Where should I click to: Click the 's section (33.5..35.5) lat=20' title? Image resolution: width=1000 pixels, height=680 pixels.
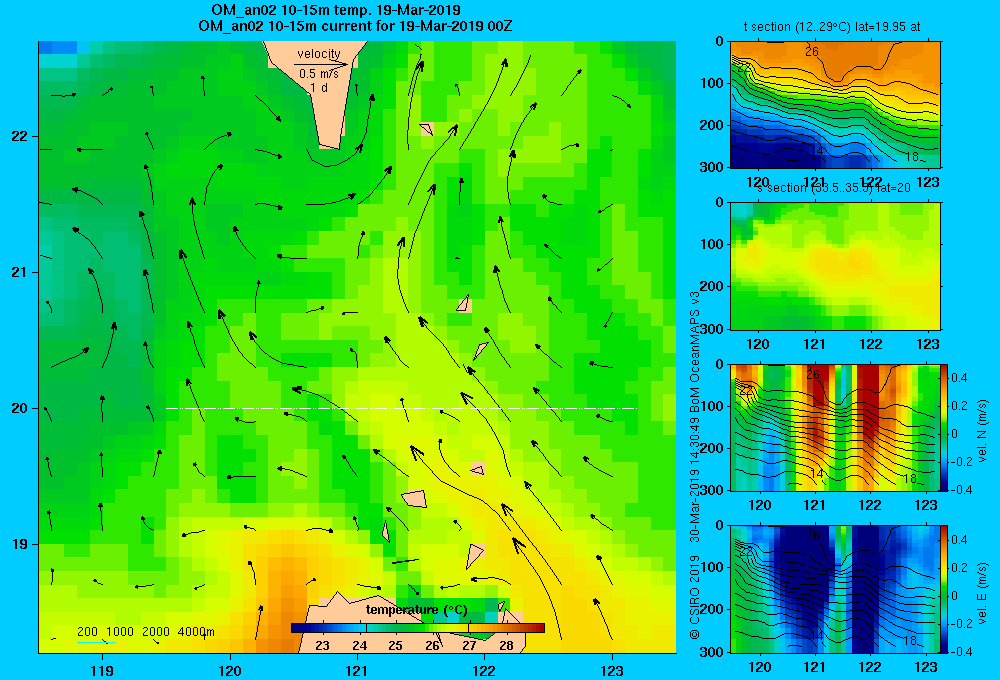tap(834, 188)
